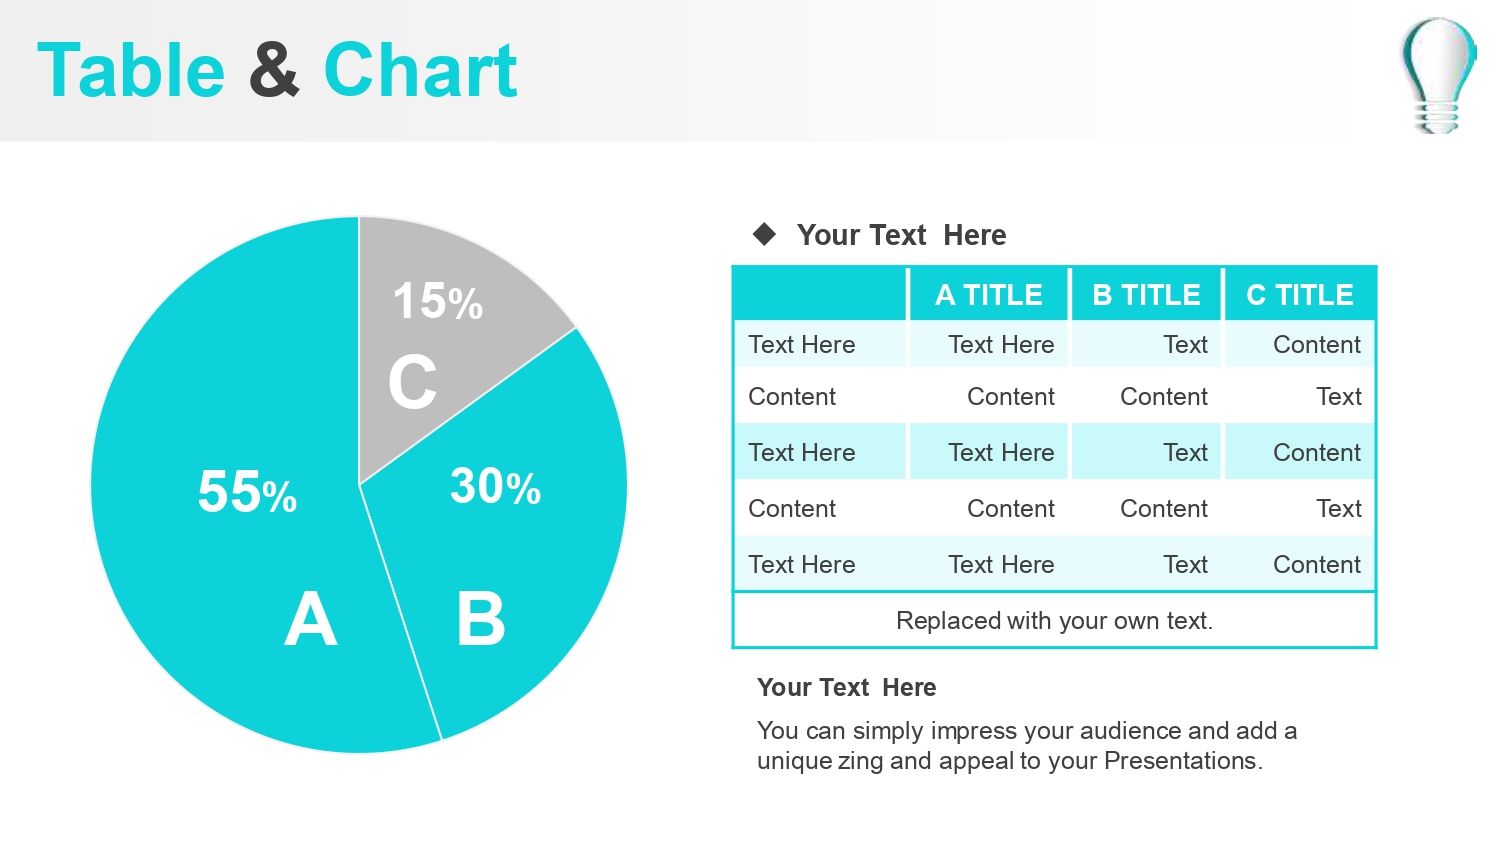Click the diamond bullet beside Your Text Here
The height and width of the screenshot is (844, 1500).
click(x=765, y=234)
